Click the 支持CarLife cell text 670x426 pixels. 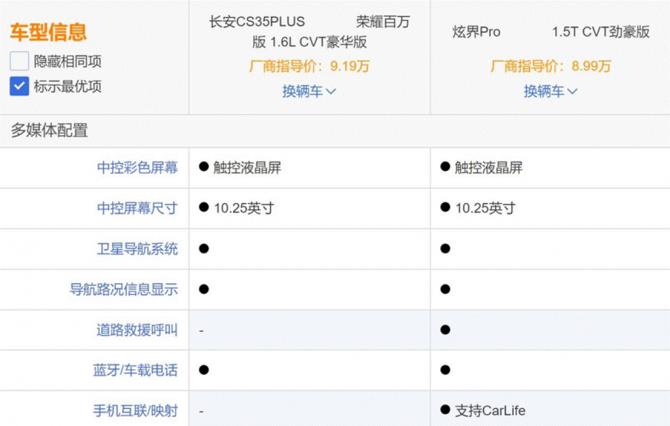tap(489, 410)
